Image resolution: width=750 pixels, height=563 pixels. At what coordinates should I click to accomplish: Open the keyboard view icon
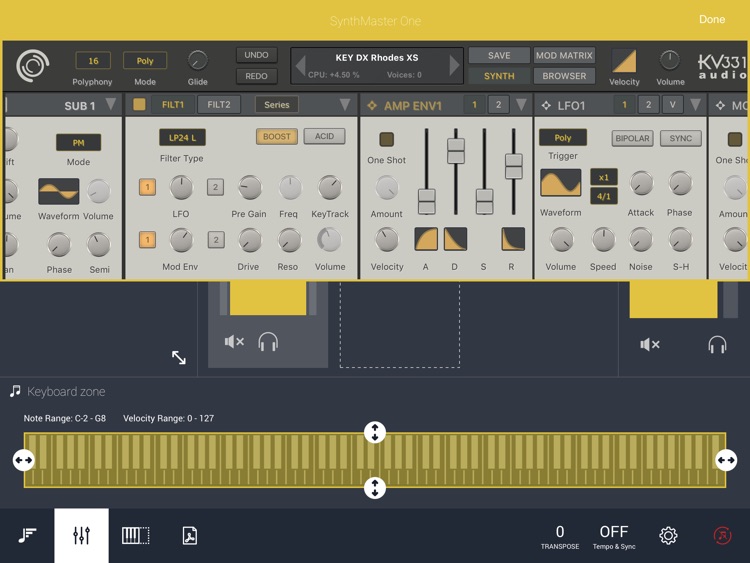[x=135, y=535]
